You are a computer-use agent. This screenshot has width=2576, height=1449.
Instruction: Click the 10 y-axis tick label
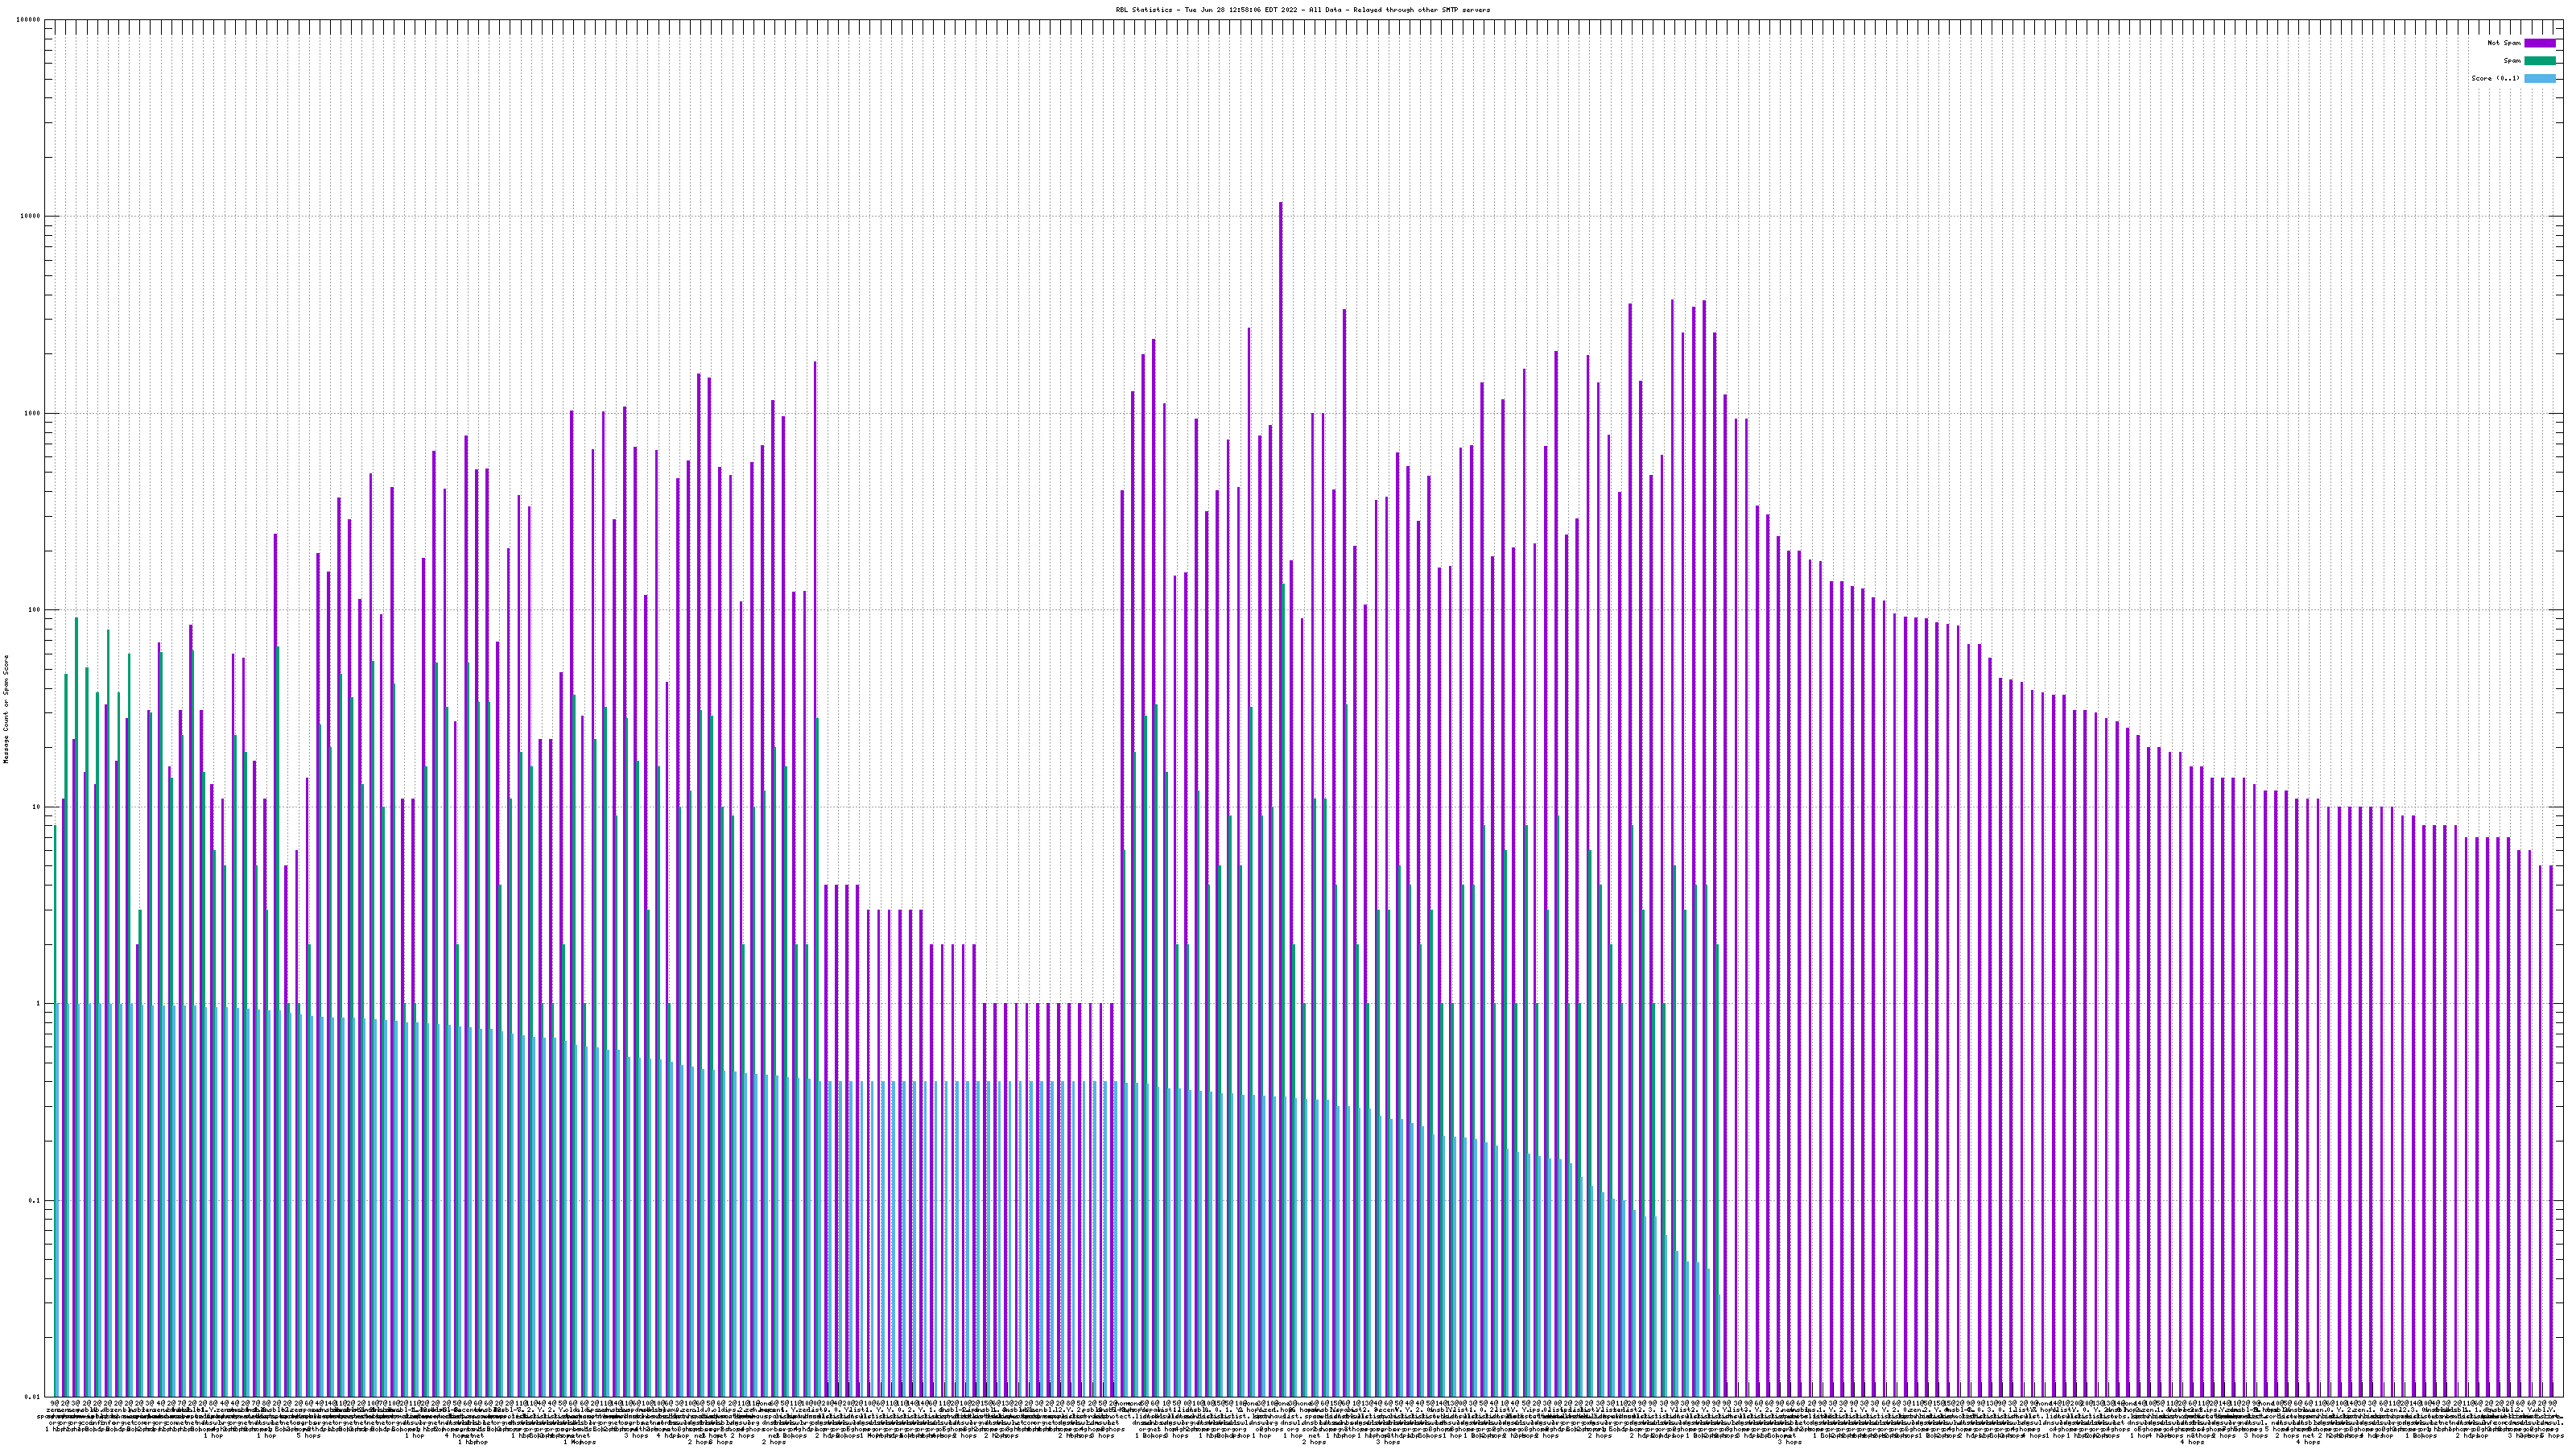point(38,807)
